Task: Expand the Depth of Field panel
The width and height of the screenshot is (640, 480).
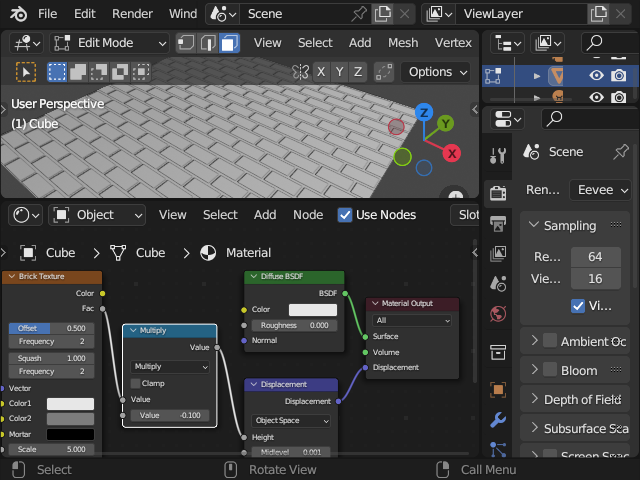Action: [x=534, y=398]
